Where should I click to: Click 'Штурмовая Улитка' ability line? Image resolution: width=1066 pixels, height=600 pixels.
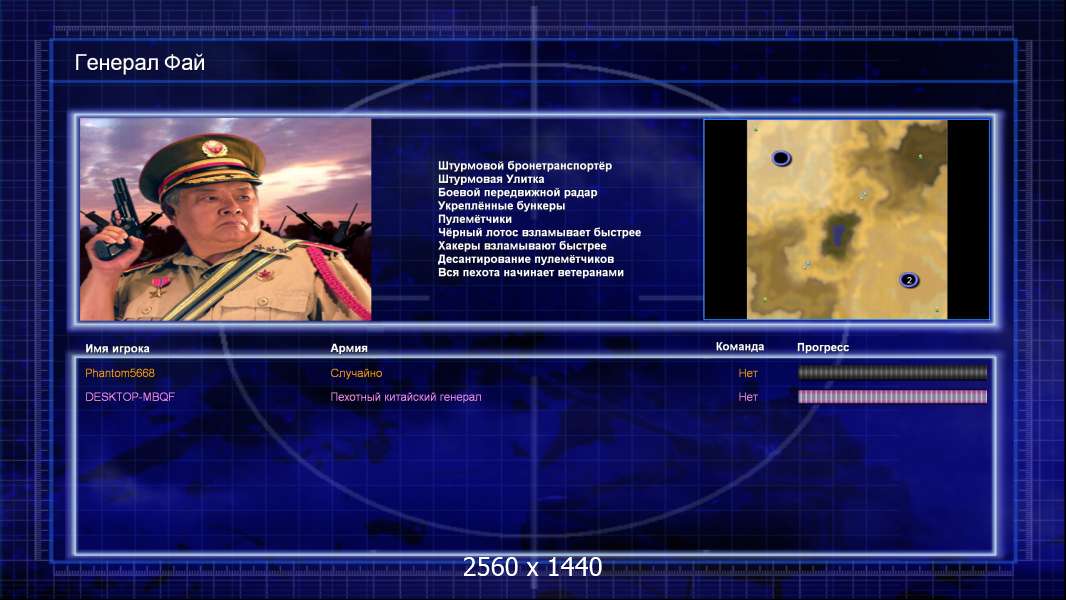[x=491, y=179]
